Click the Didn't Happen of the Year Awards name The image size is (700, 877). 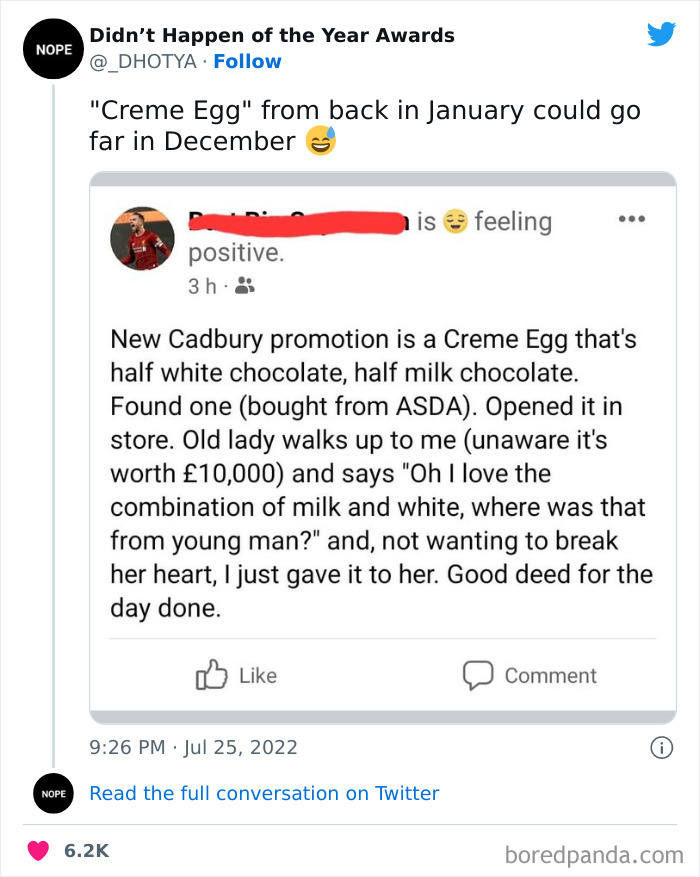[x=272, y=36]
